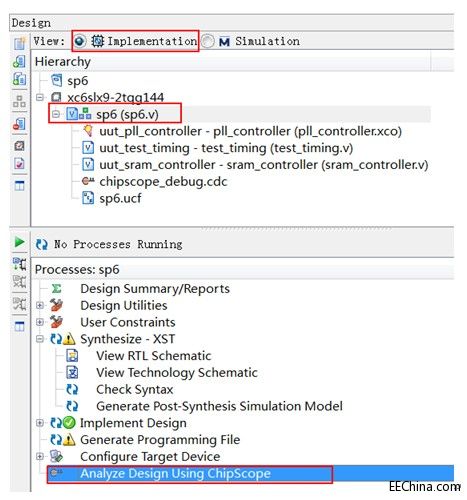Viewport: 467px width, 500px height.
Task: Select chipscope_debug.cdc file
Action: [x=163, y=182]
